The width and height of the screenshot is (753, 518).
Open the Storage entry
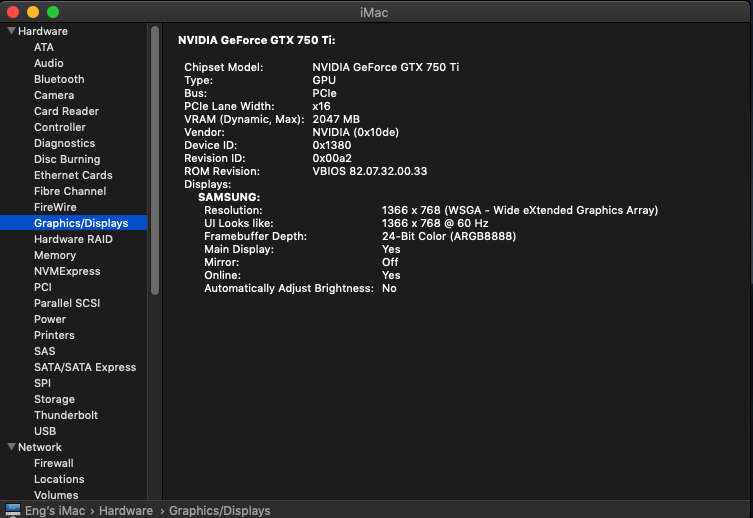point(54,399)
